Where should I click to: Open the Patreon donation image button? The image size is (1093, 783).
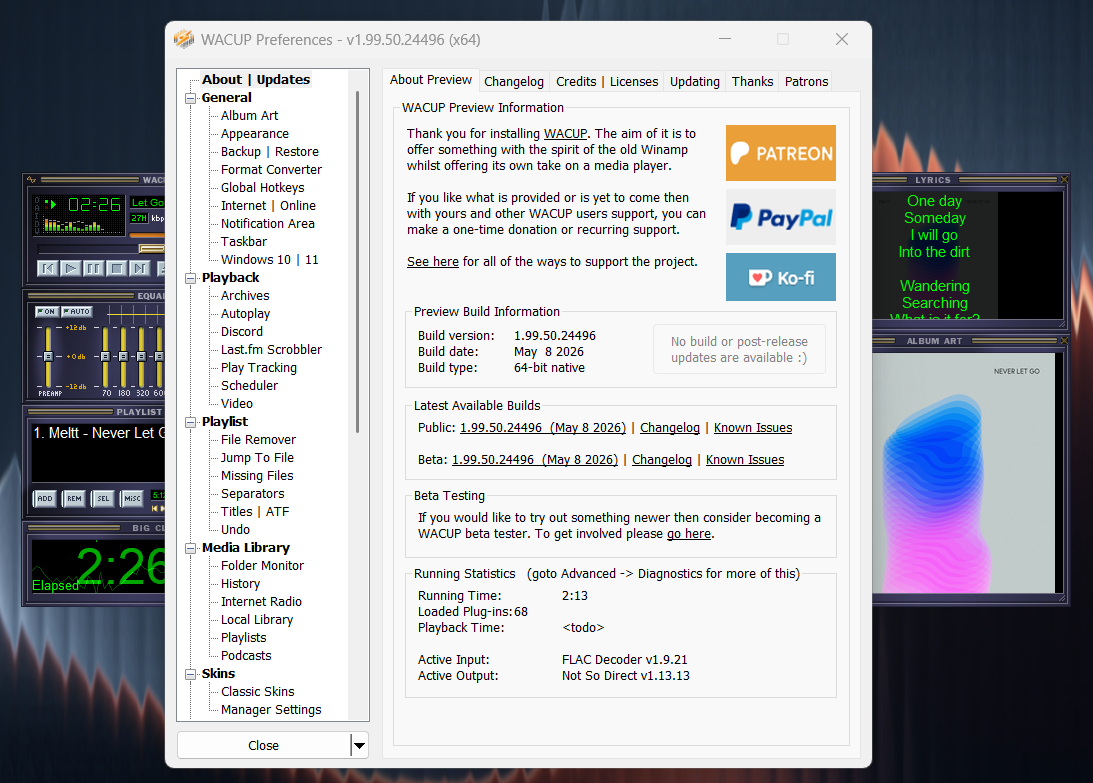781,153
